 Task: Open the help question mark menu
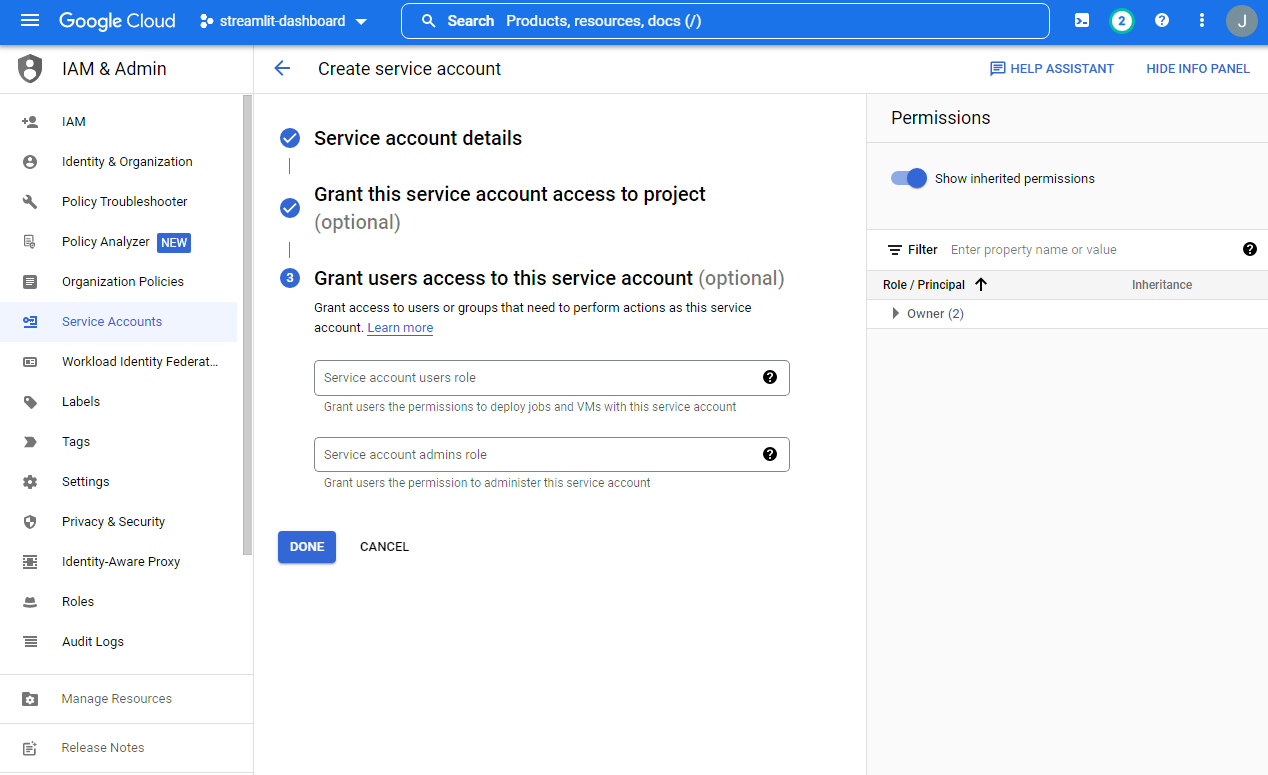(x=1162, y=21)
